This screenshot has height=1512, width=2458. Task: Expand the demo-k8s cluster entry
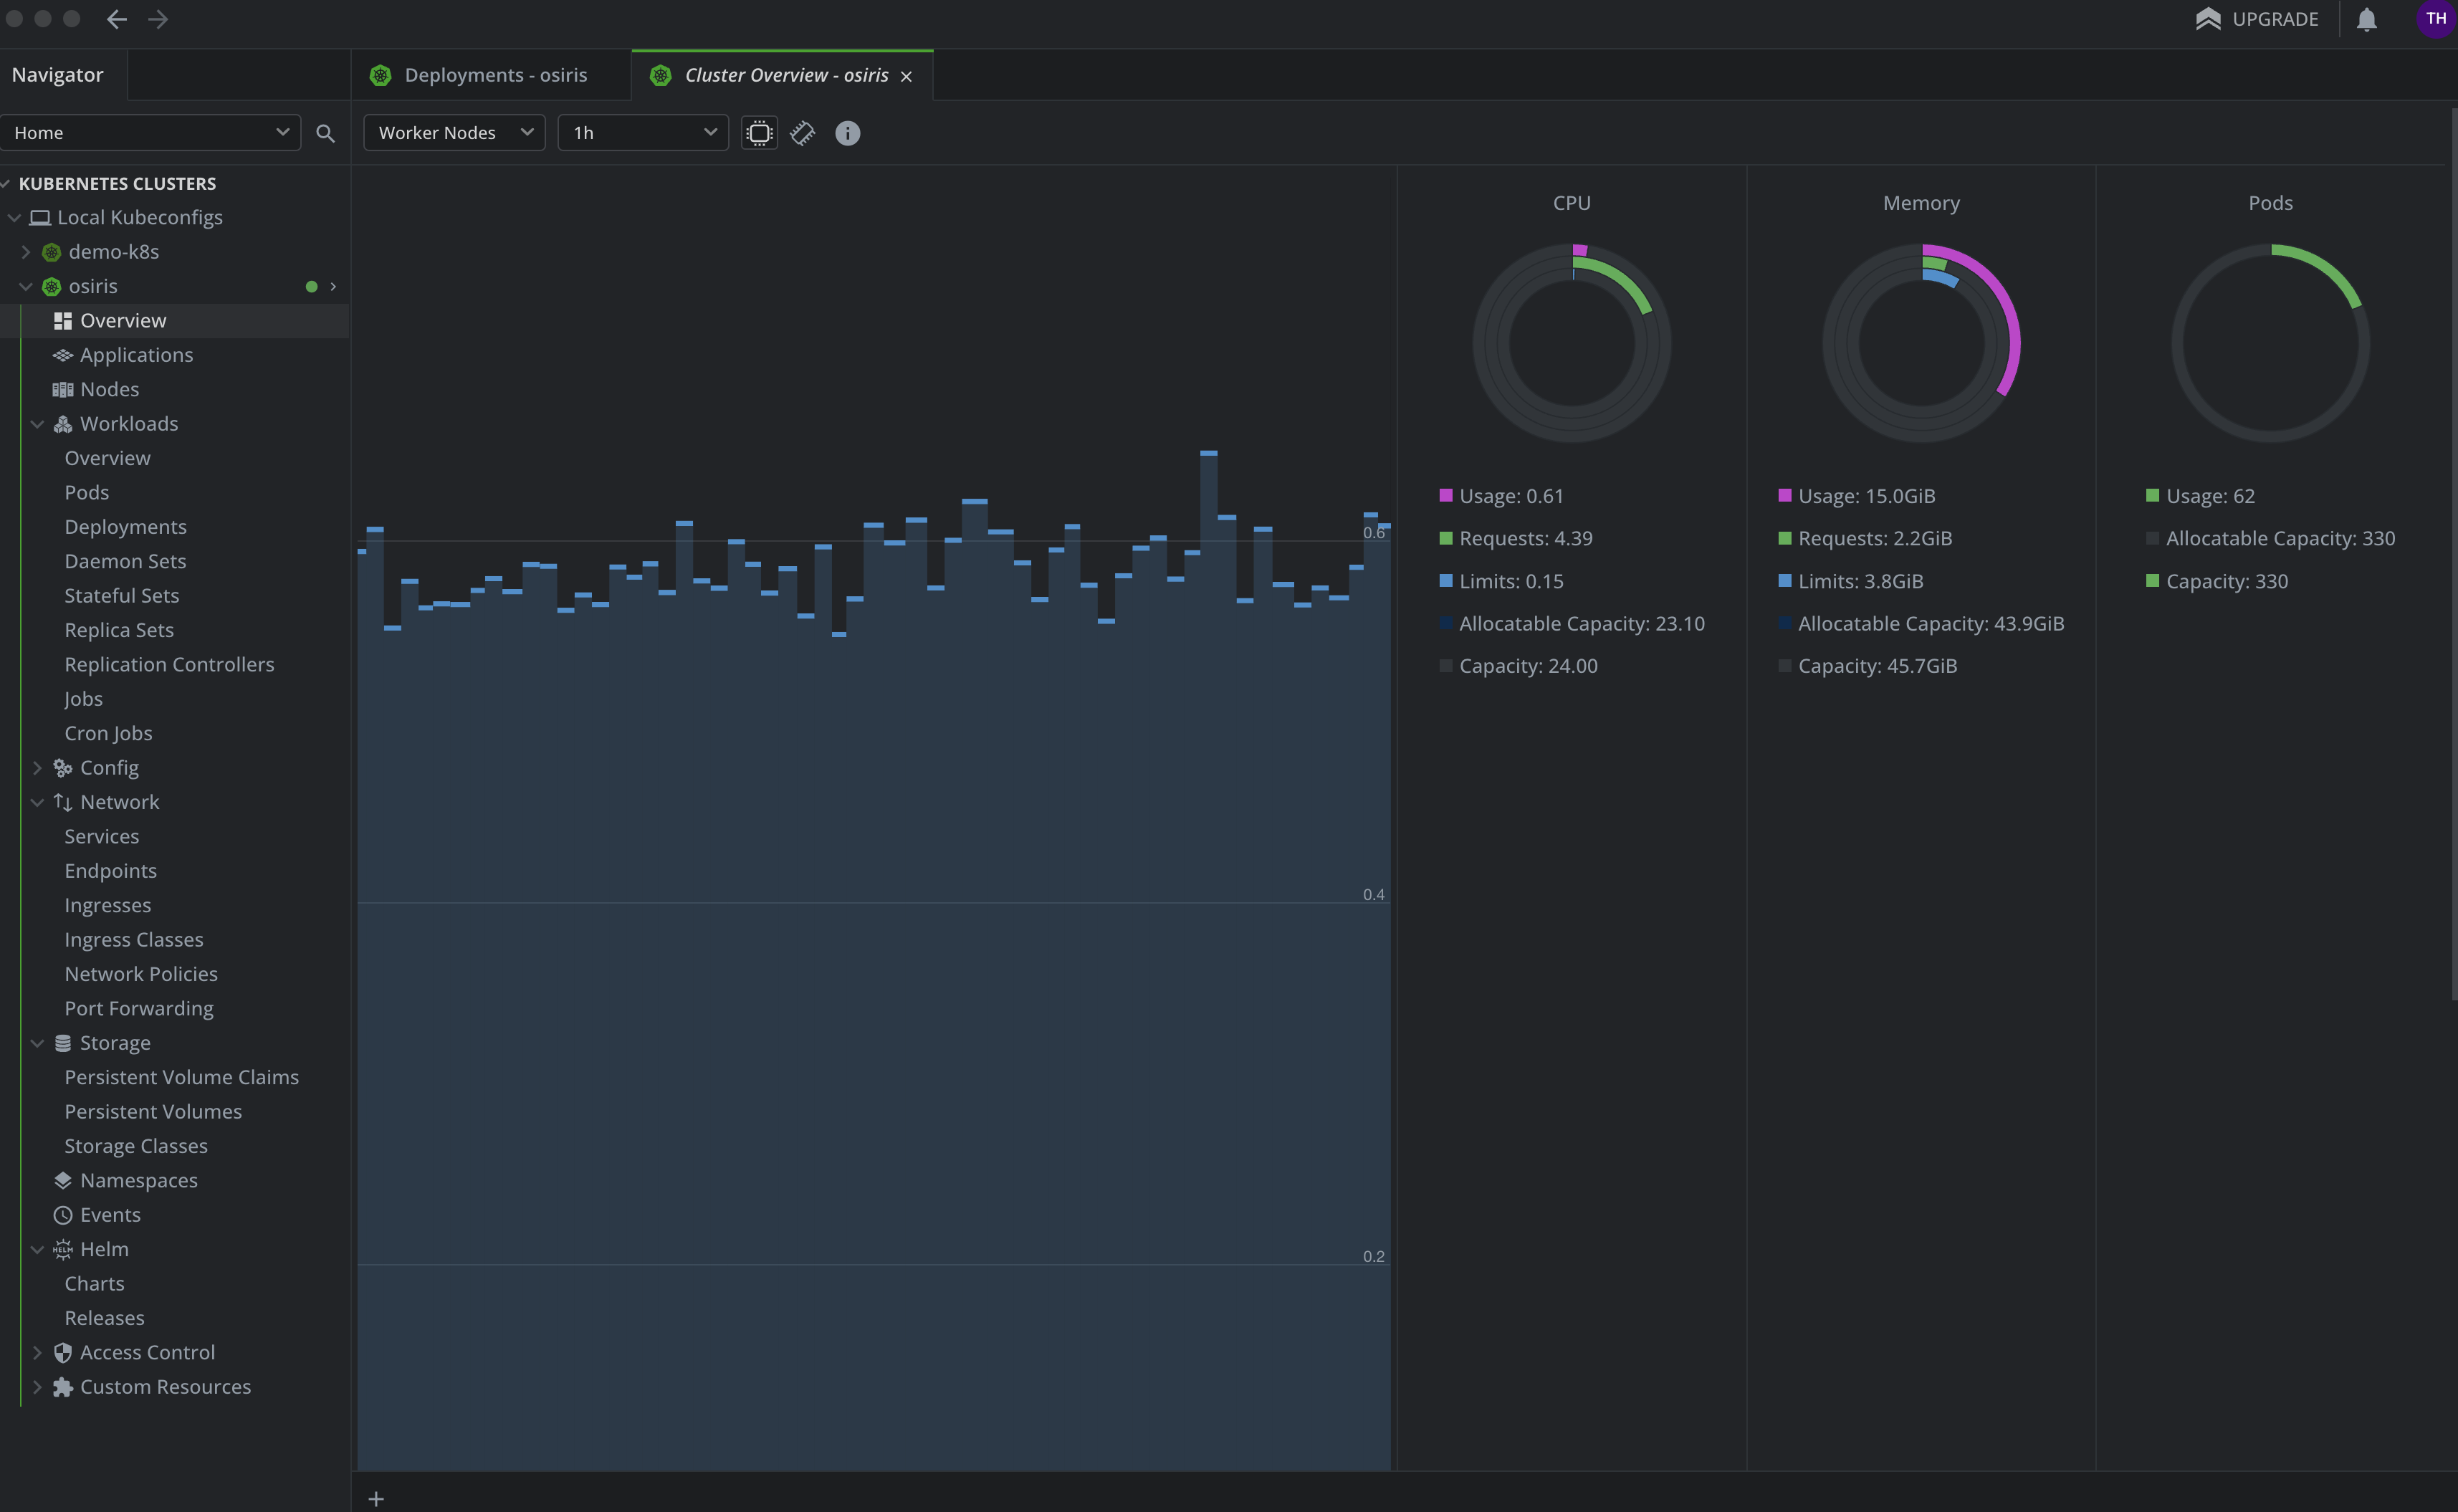[25, 252]
